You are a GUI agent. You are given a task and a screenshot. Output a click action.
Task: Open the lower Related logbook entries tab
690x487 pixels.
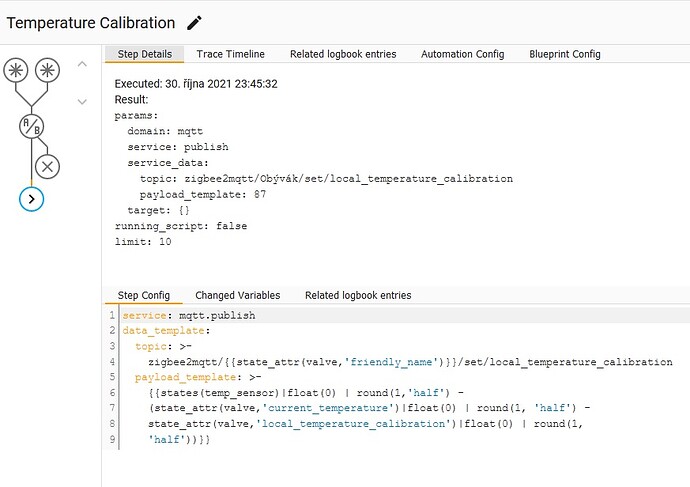[358, 295]
